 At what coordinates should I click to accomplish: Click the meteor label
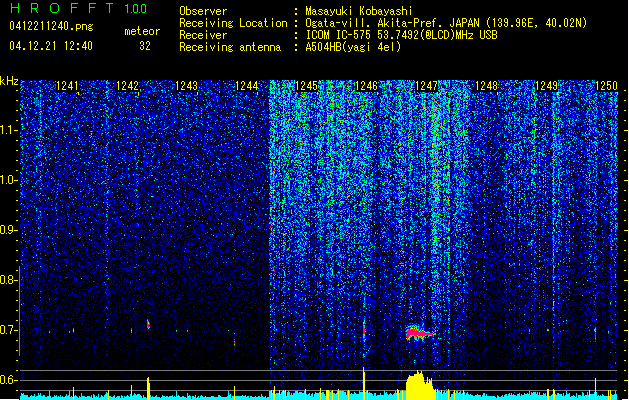pos(142,31)
